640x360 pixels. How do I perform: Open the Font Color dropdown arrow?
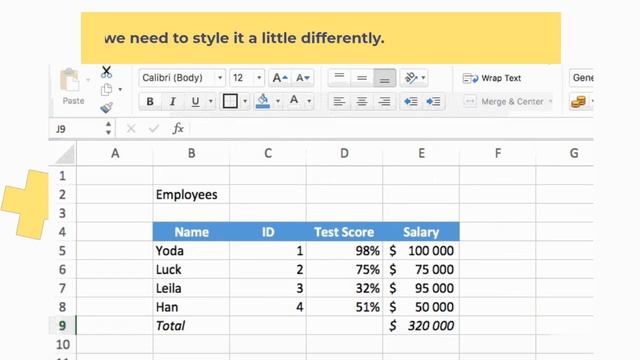[x=309, y=101]
